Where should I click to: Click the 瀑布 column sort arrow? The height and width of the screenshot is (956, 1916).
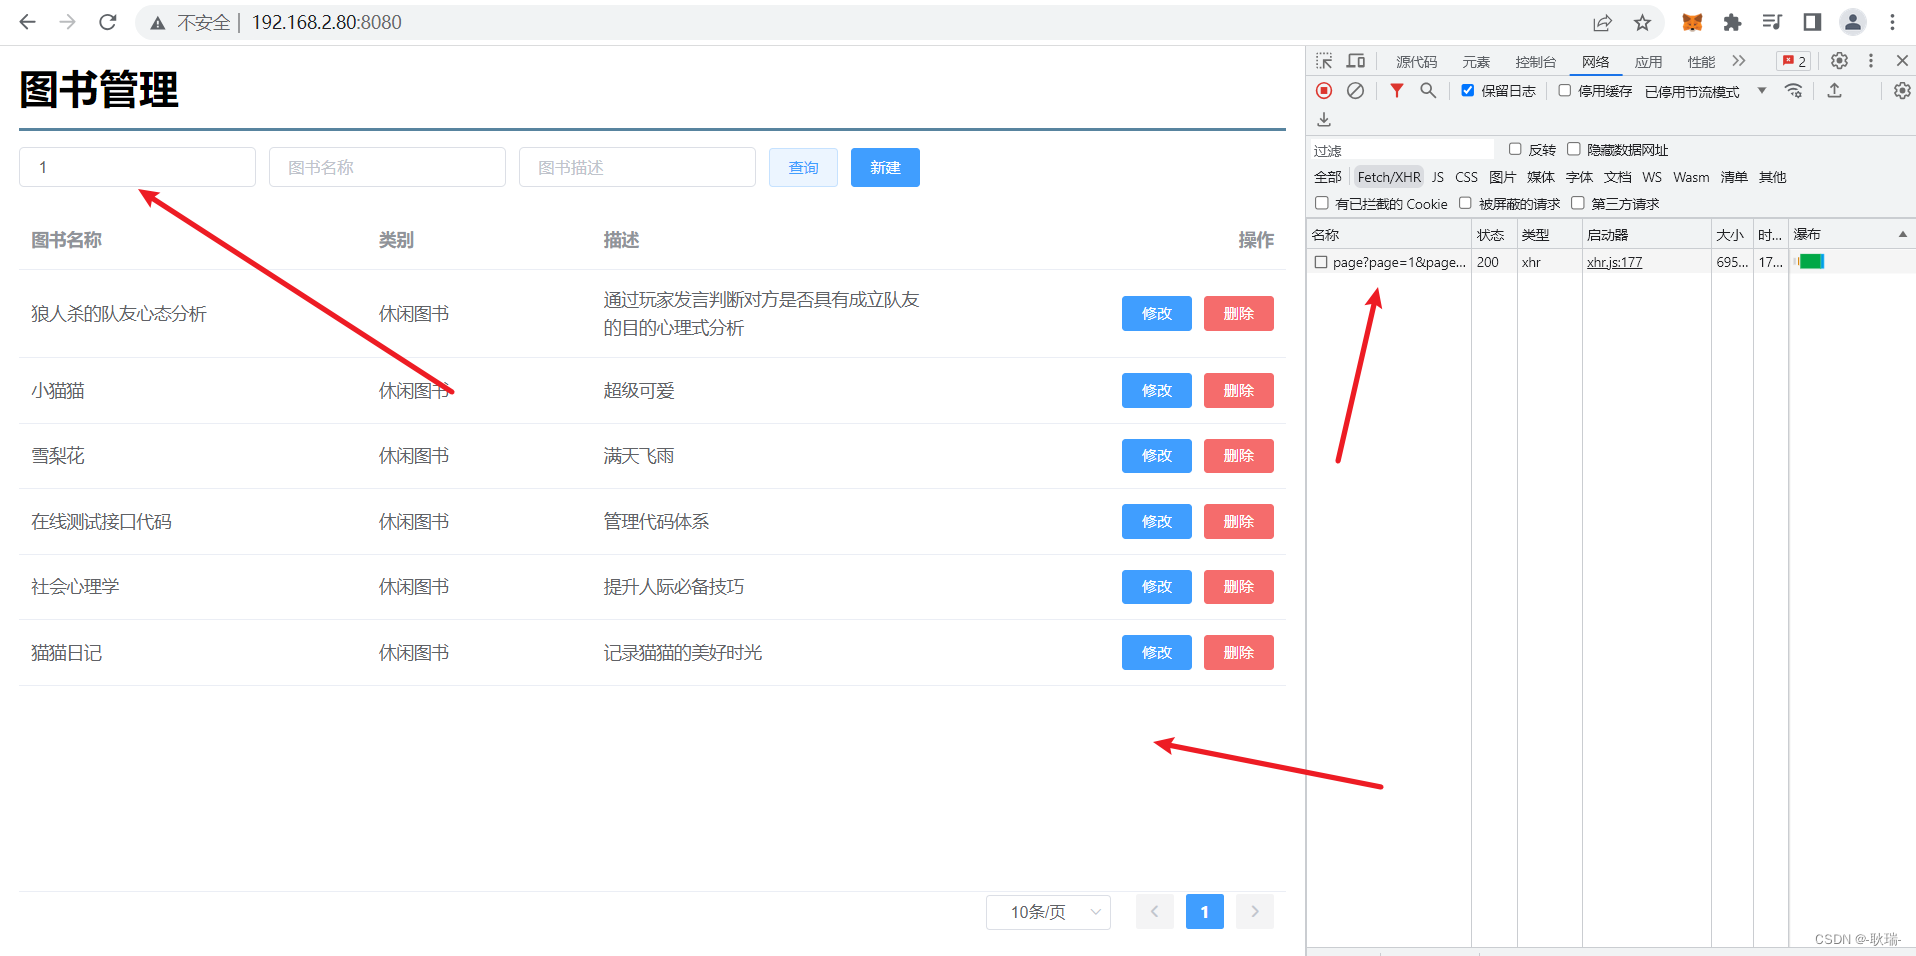click(1902, 234)
